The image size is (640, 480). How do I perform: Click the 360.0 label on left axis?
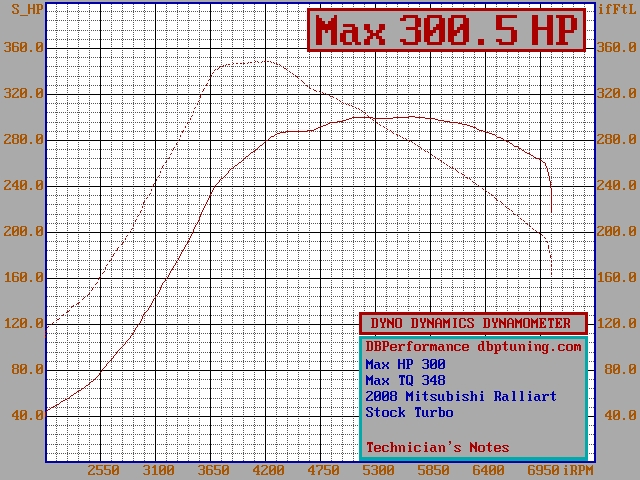22,47
